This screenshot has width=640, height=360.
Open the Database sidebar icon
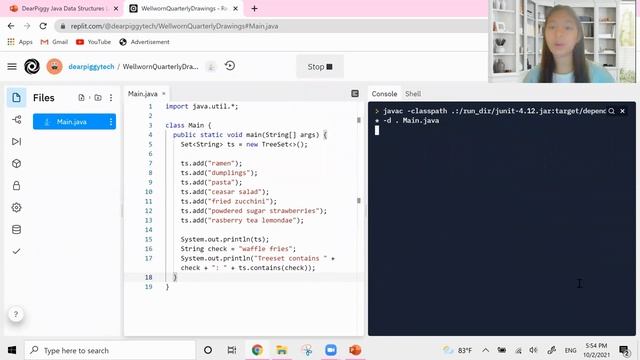(x=16, y=229)
